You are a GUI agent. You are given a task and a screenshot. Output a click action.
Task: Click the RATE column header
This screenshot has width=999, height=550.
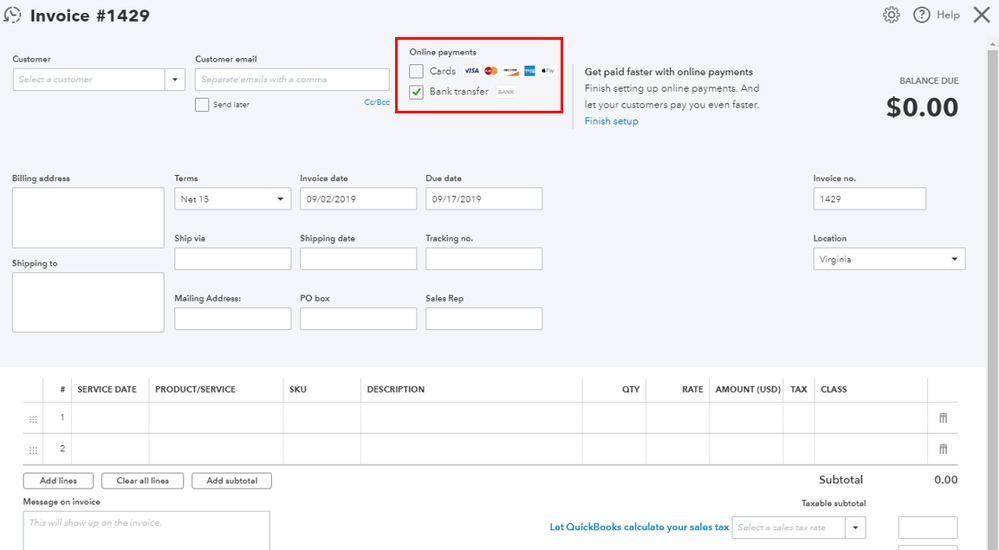tap(693, 389)
